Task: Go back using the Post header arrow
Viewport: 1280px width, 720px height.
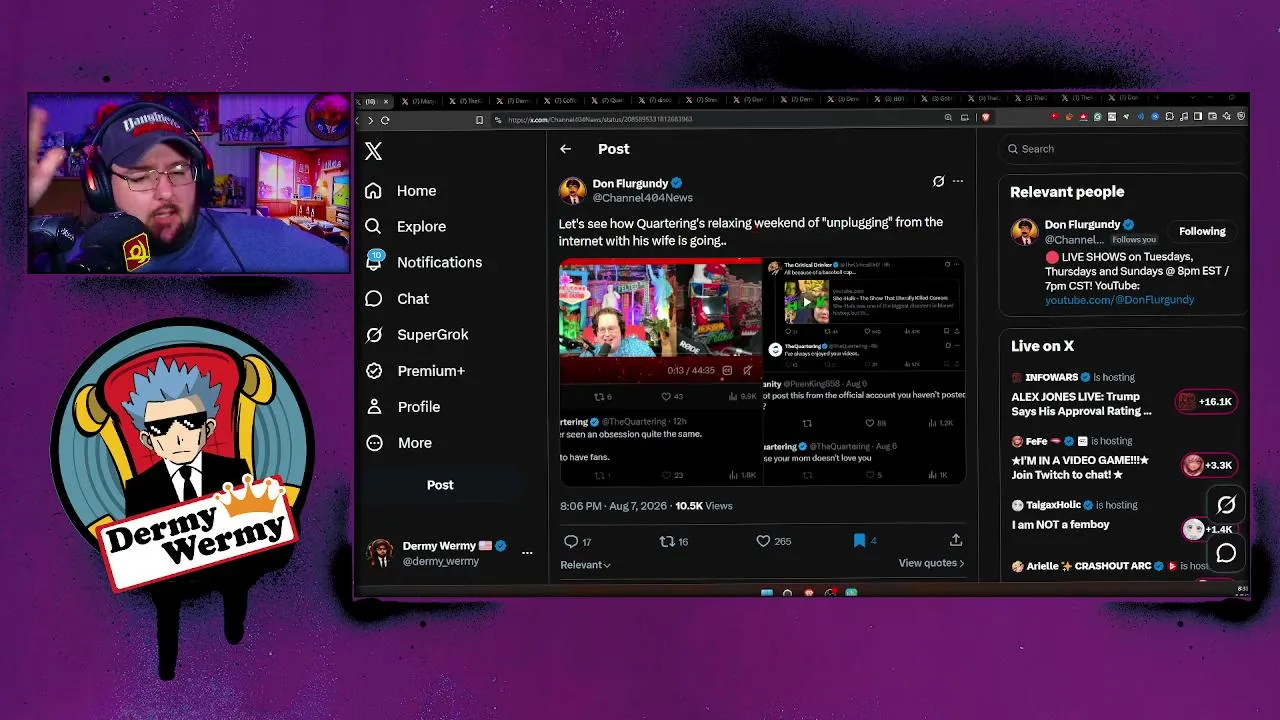Action: 565,149
